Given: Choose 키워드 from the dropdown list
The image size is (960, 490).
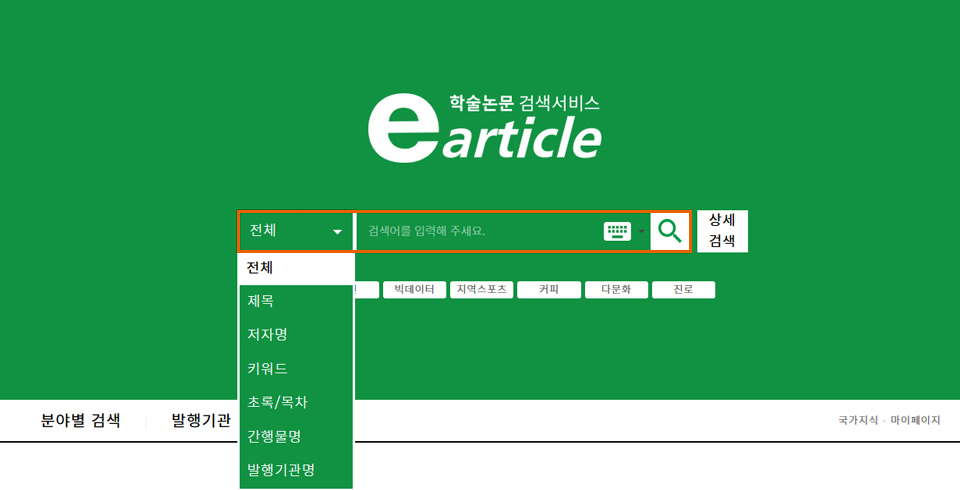Looking at the screenshot, I should tap(296, 369).
